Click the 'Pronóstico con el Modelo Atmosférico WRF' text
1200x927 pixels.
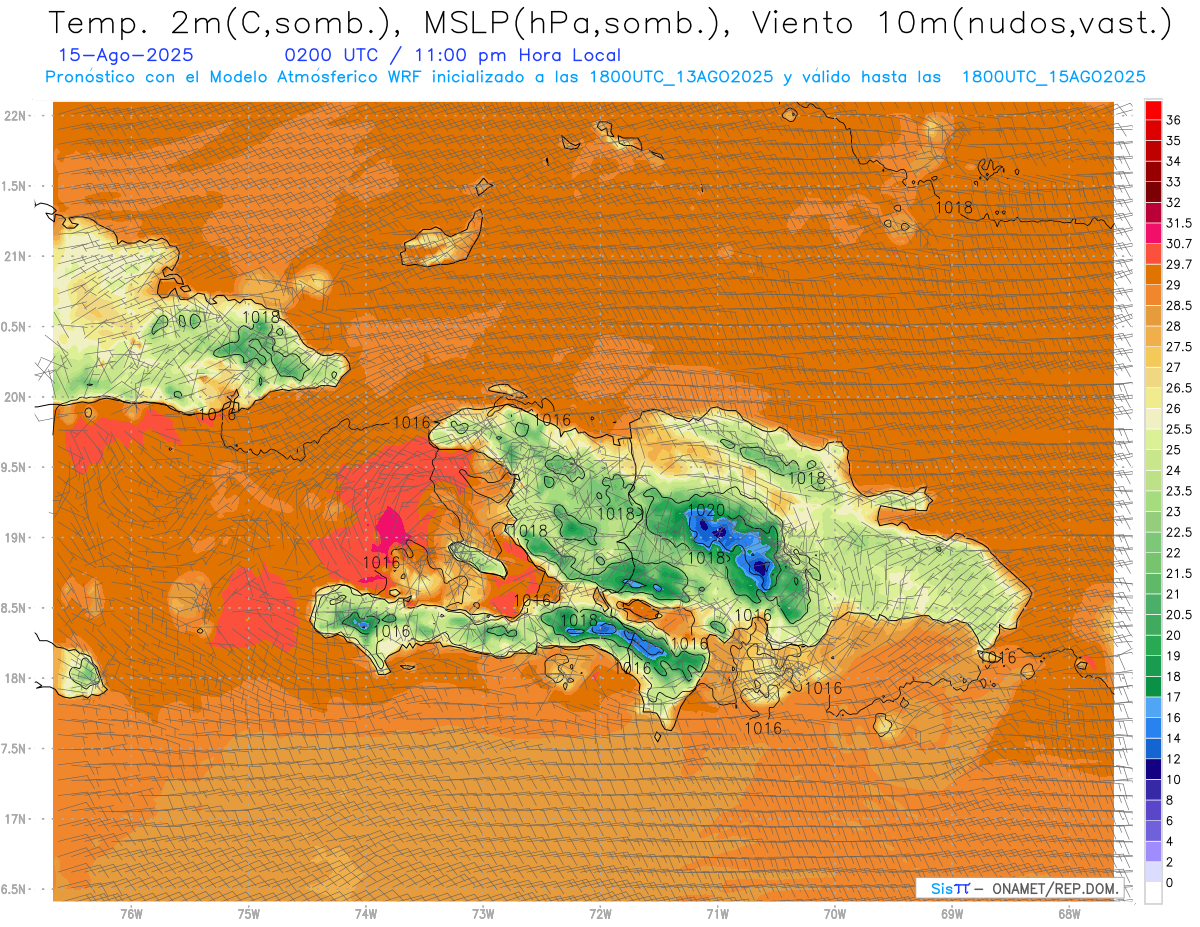point(233,77)
